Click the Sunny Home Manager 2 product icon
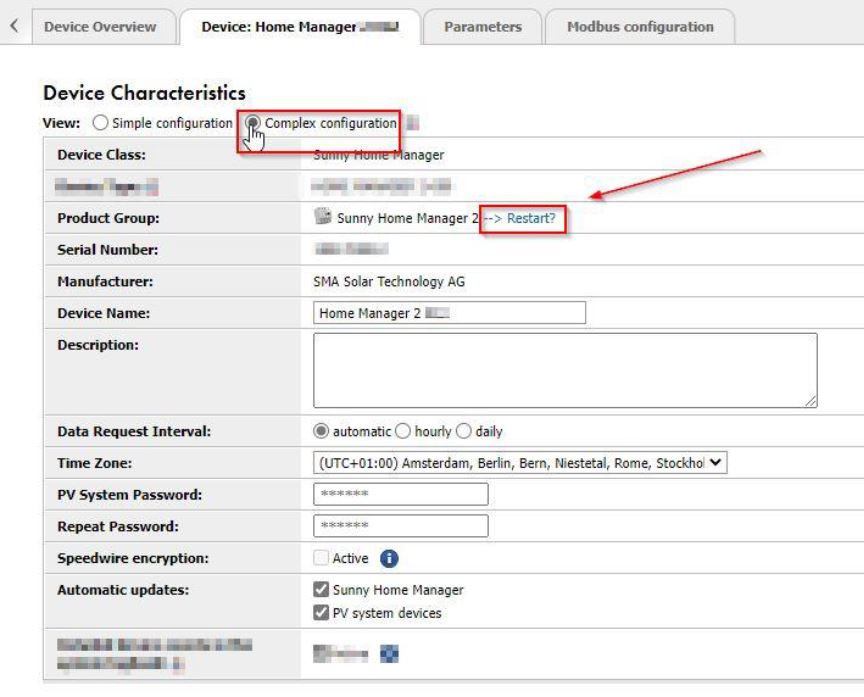The width and height of the screenshot is (864, 697). 321,219
